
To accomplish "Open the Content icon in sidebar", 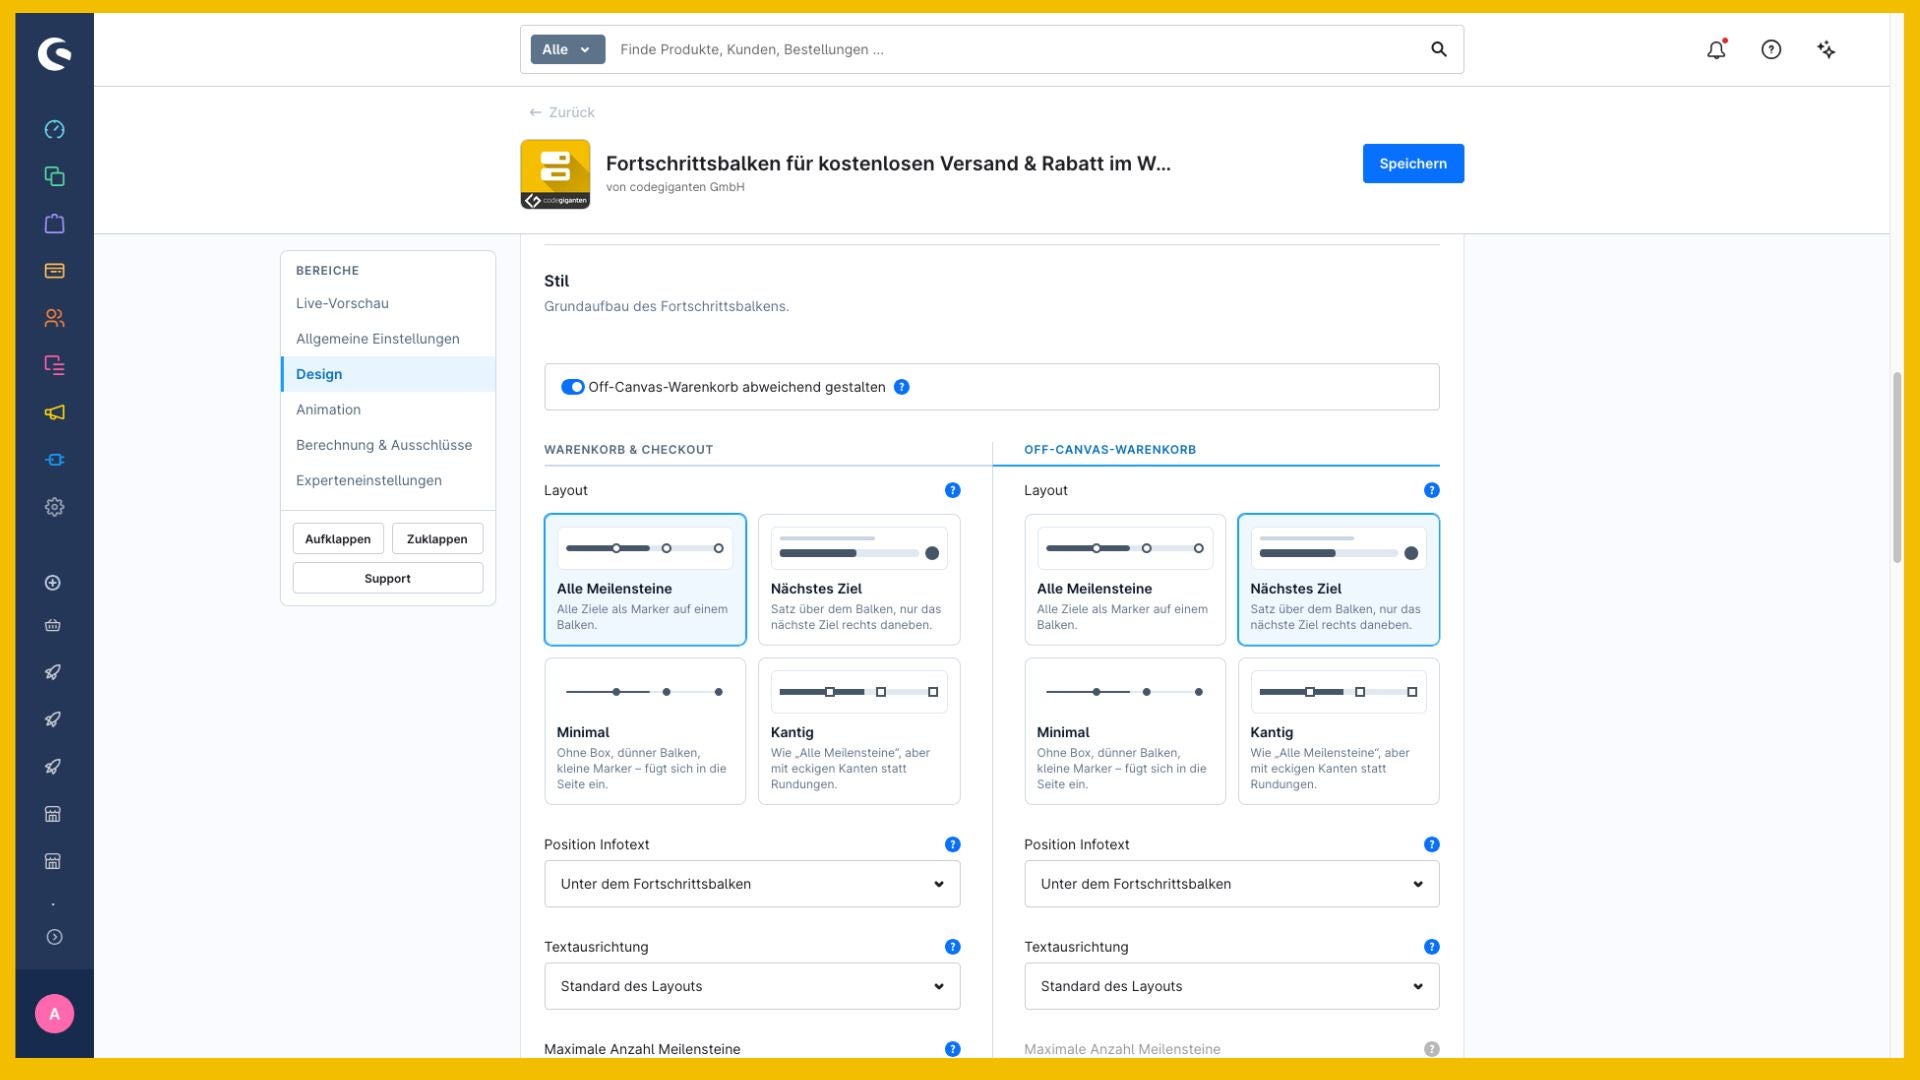I will pyautogui.click(x=54, y=365).
